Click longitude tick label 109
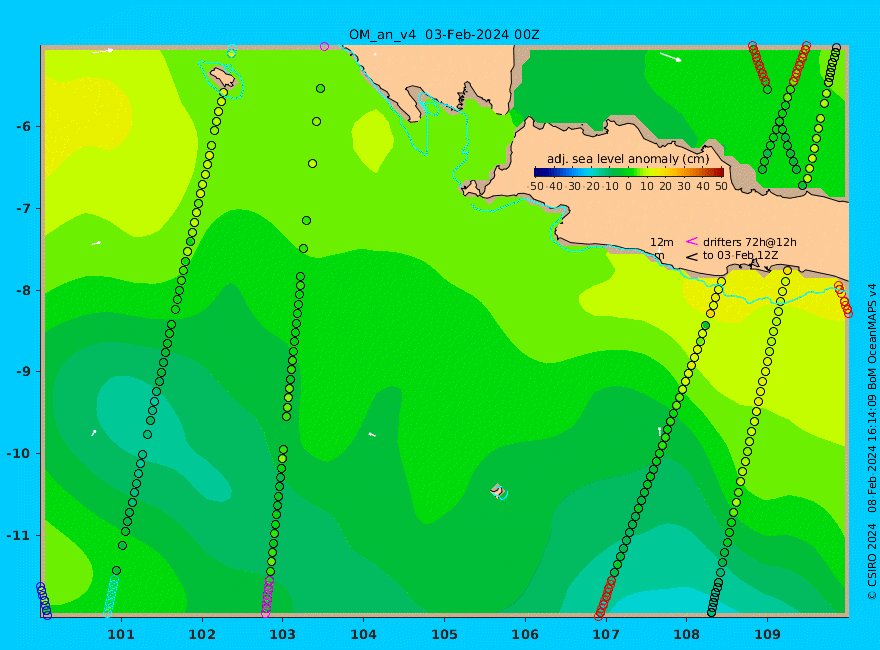Viewport: 880px width, 650px height. click(768, 635)
